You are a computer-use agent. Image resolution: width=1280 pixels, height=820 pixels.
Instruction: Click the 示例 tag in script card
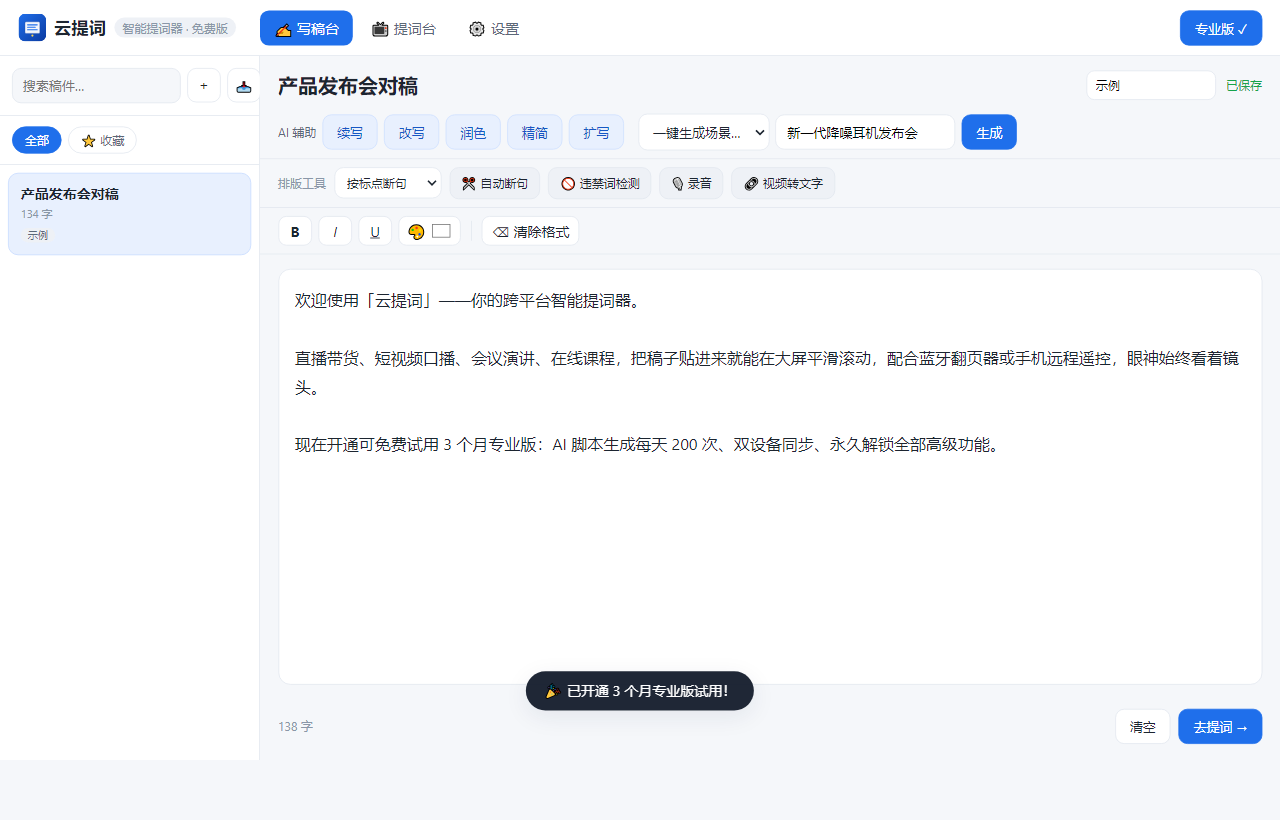37,235
